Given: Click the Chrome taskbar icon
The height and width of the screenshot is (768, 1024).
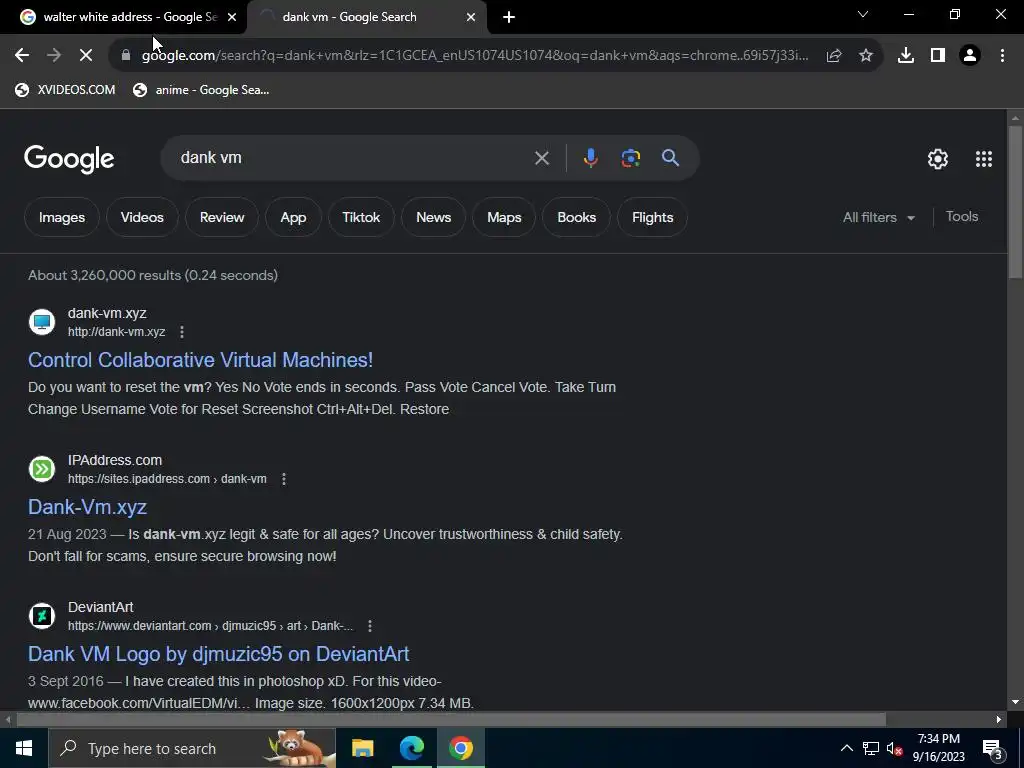Looking at the screenshot, I should click(x=460, y=748).
